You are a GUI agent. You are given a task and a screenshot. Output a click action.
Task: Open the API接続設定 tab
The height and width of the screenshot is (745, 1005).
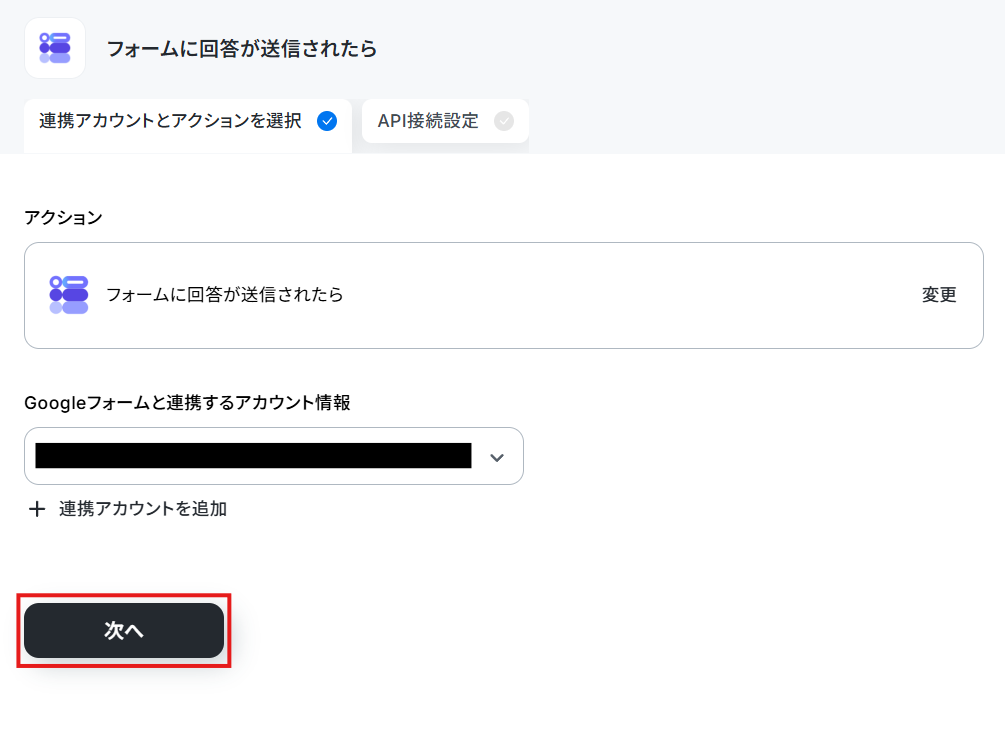pos(445,121)
